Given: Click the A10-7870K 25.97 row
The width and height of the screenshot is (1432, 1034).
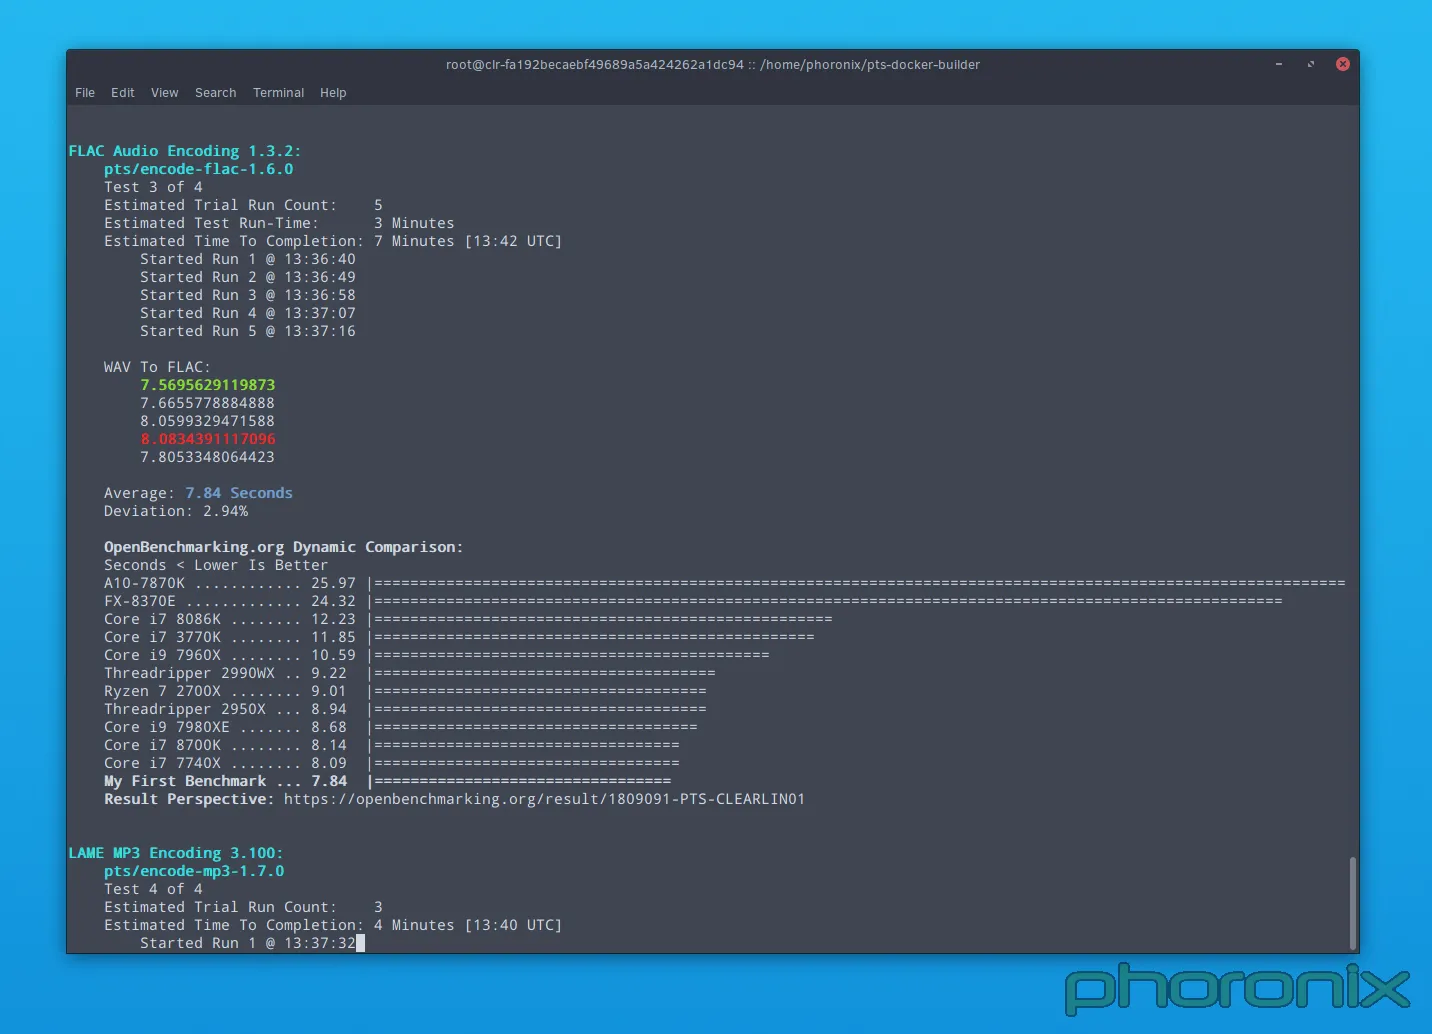Looking at the screenshot, I should (x=725, y=583).
